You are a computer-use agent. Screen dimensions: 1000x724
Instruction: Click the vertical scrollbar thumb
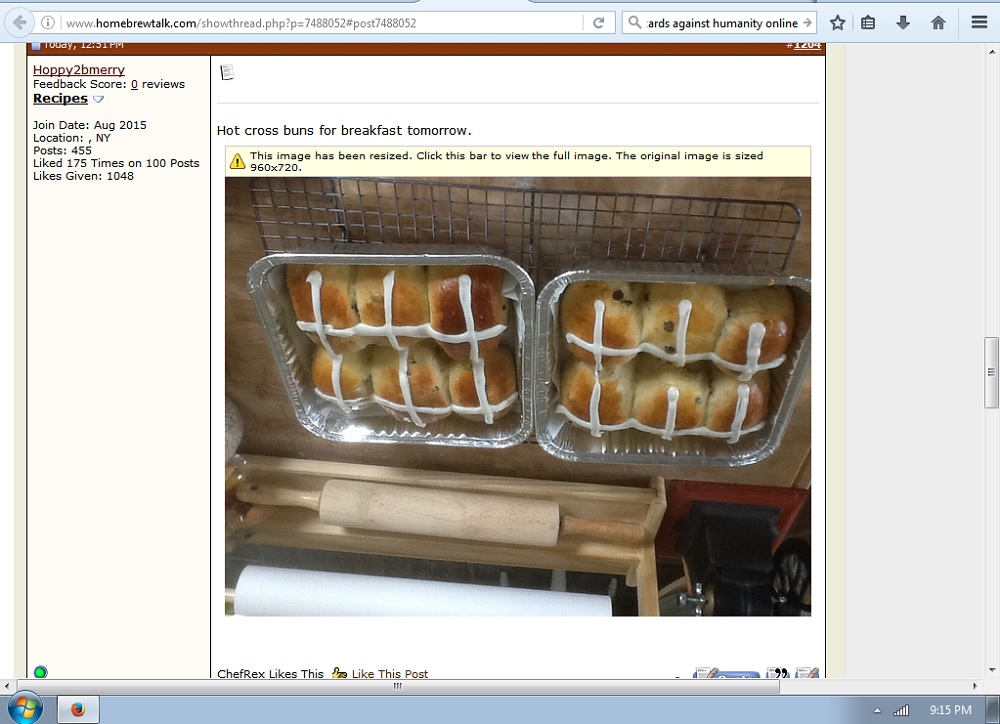click(992, 373)
